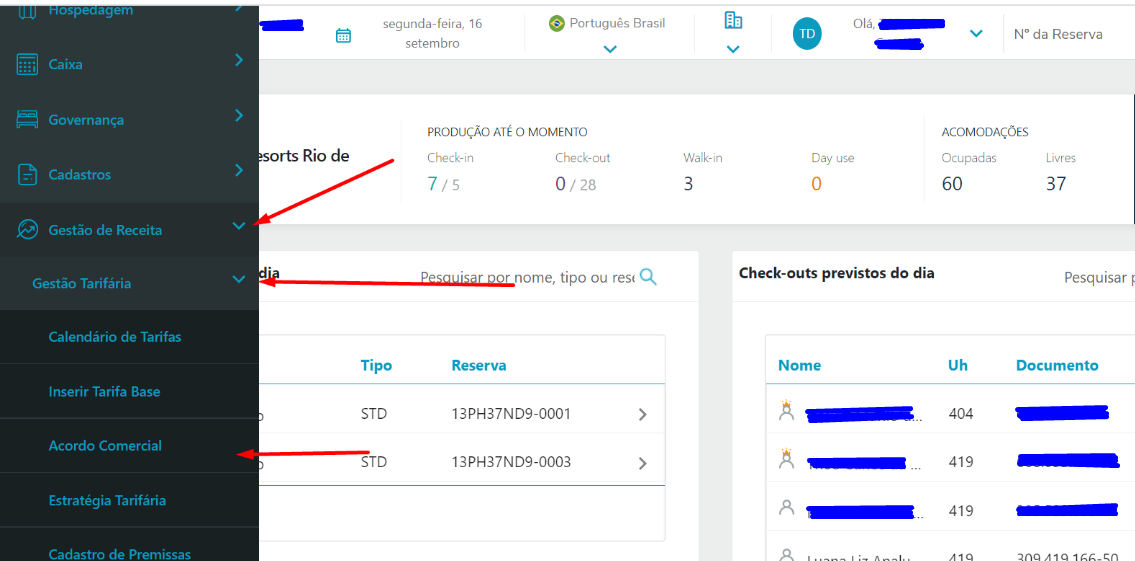Click the check-ins search input
The height and width of the screenshot is (561, 1135).
528,277
